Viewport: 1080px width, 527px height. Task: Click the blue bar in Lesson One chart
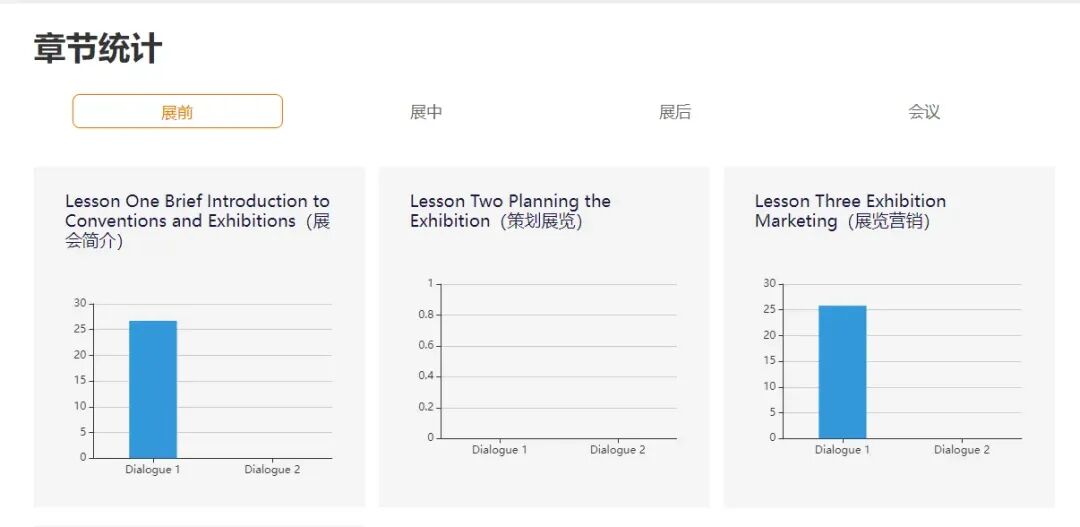tap(153, 389)
